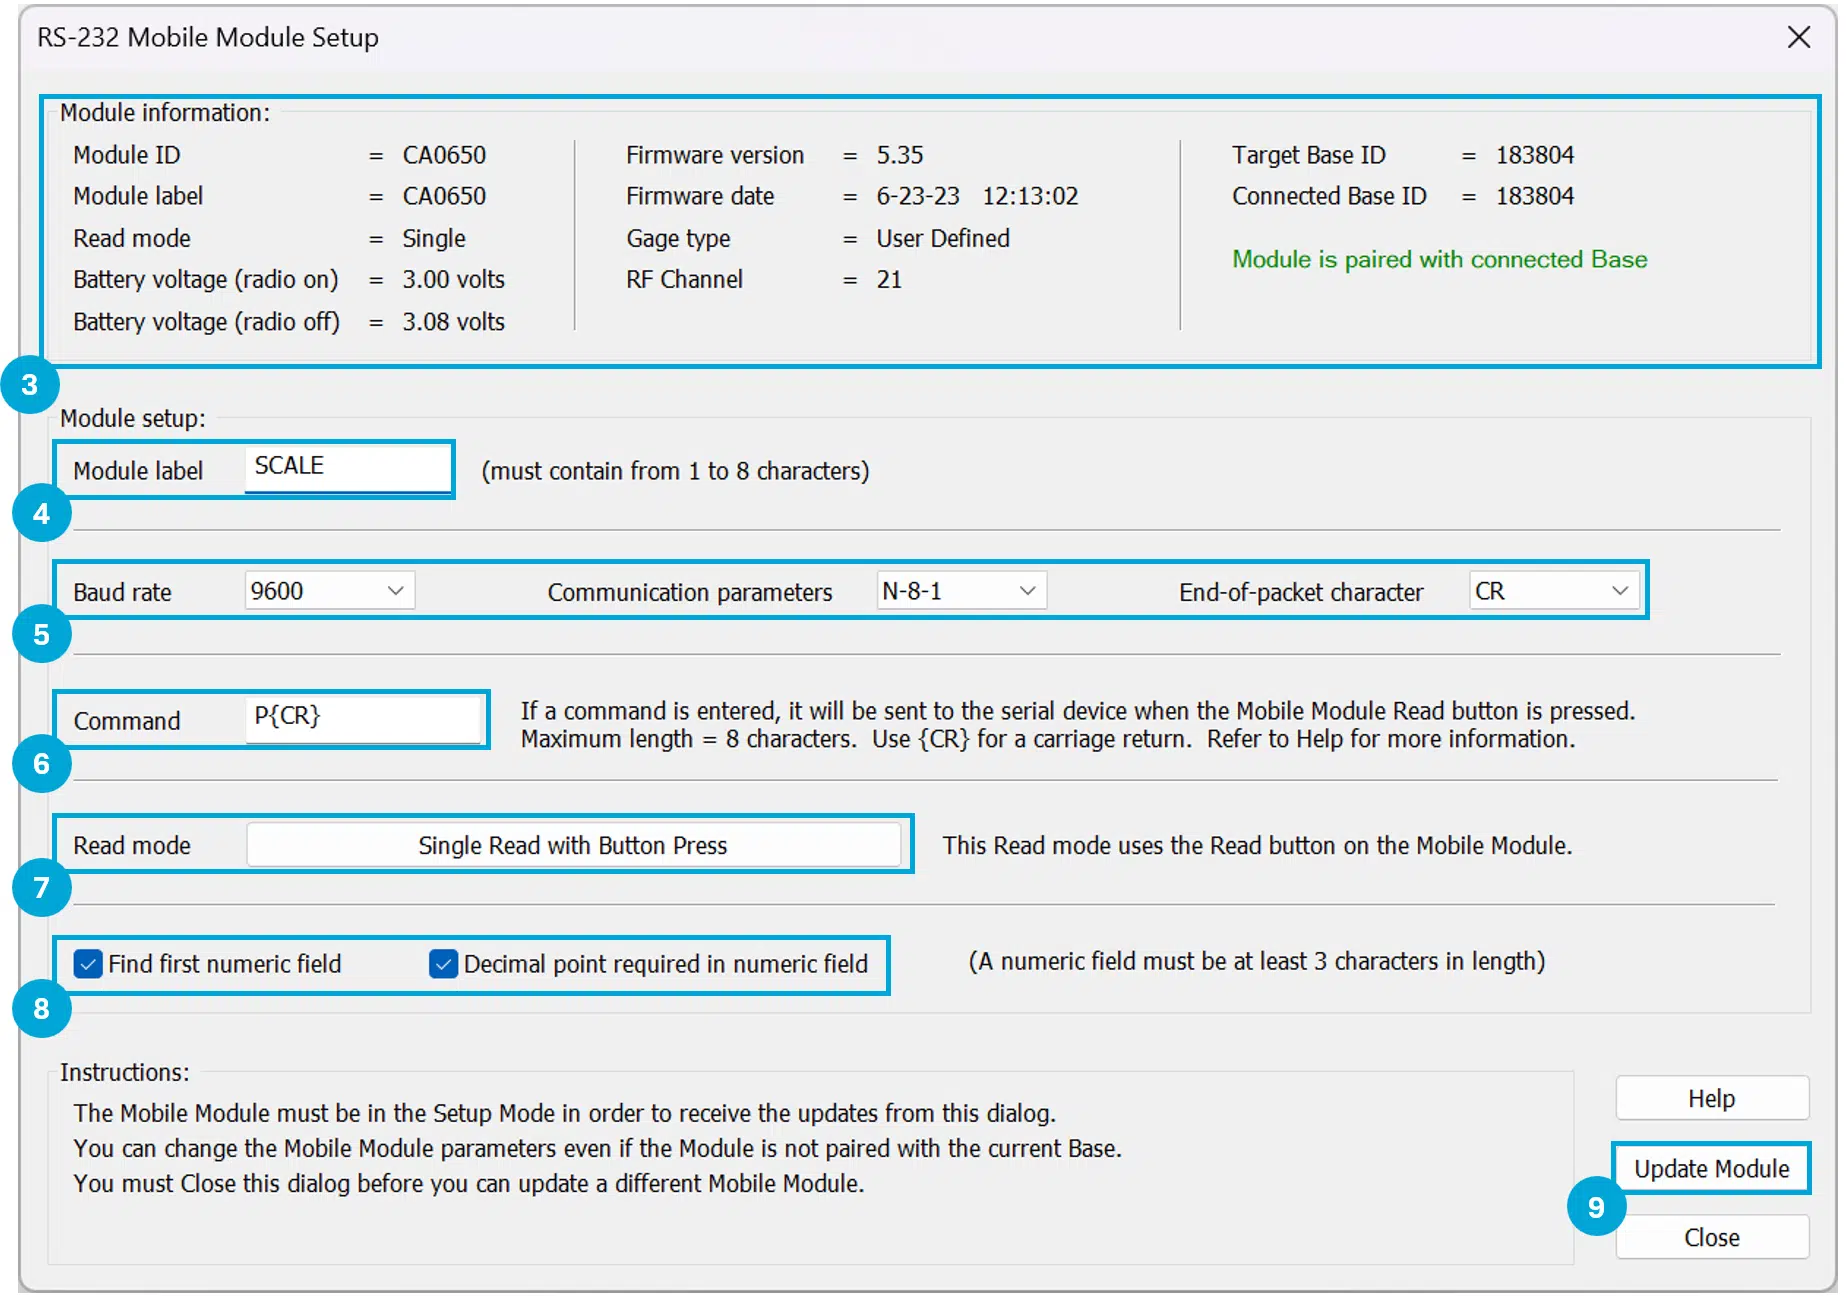Click the numeric field minimum 3 characters note
Screen dimensions: 1846x1303
click(x=1257, y=961)
